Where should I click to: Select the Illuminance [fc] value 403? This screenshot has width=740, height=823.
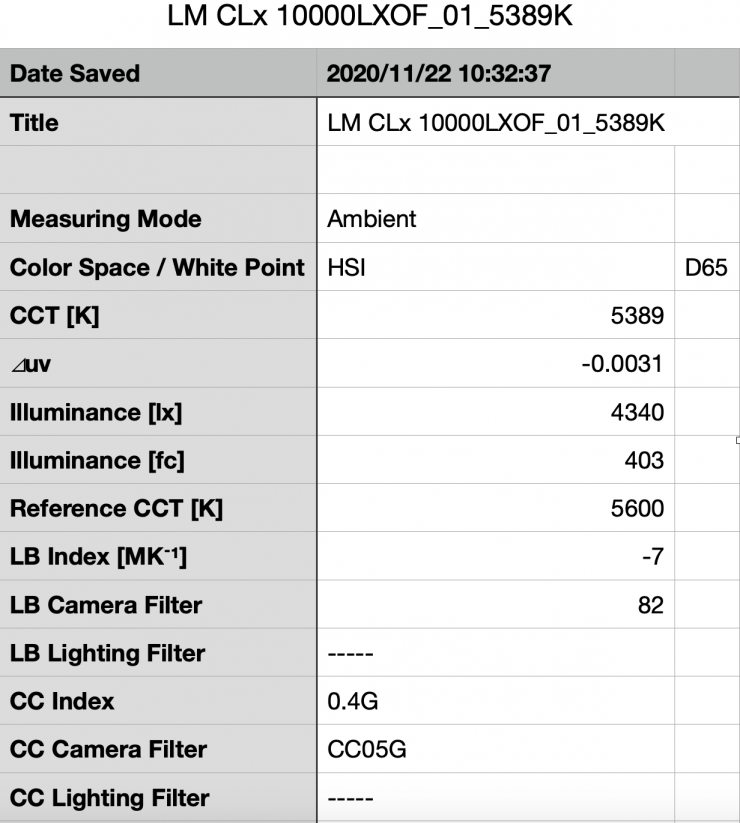point(496,460)
